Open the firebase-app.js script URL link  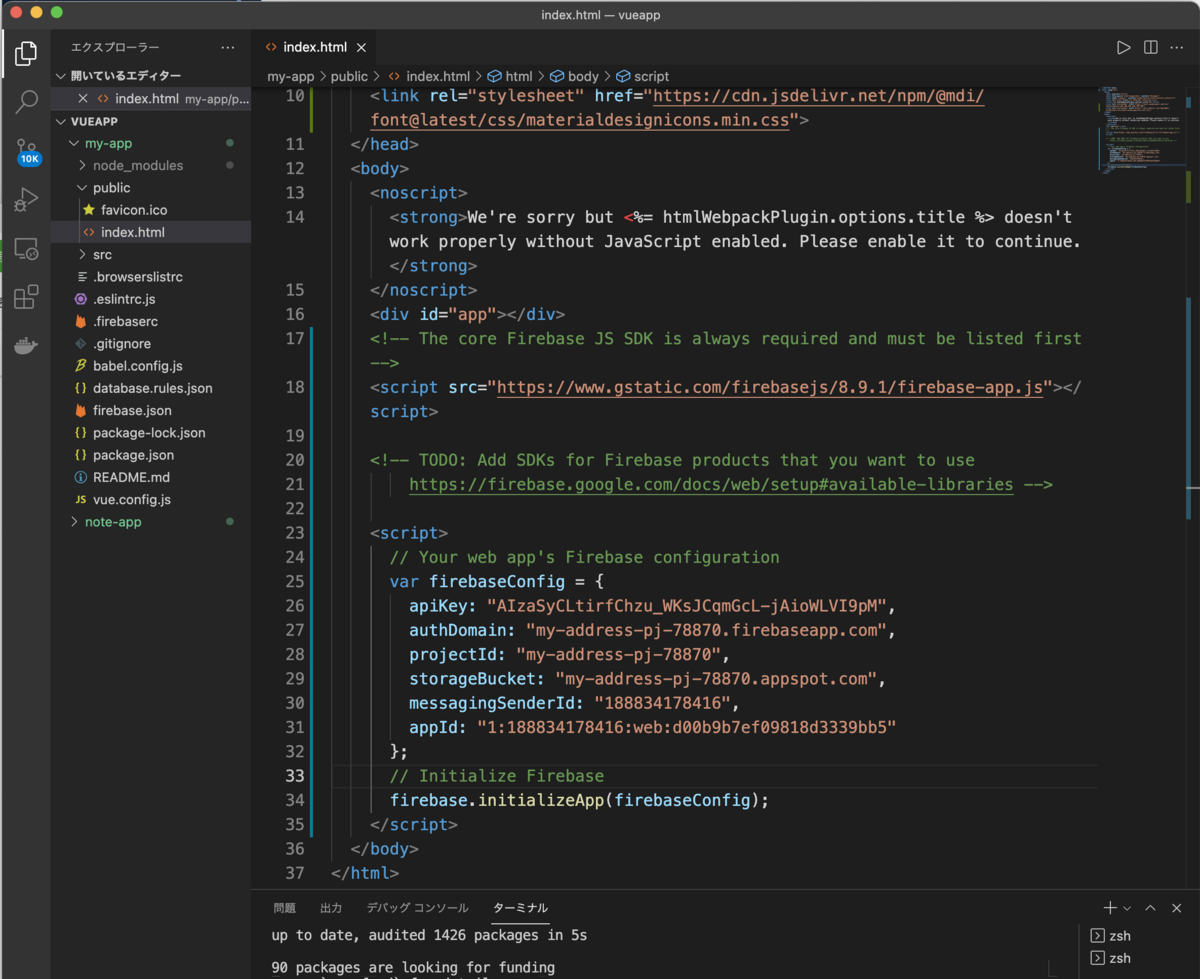769,387
